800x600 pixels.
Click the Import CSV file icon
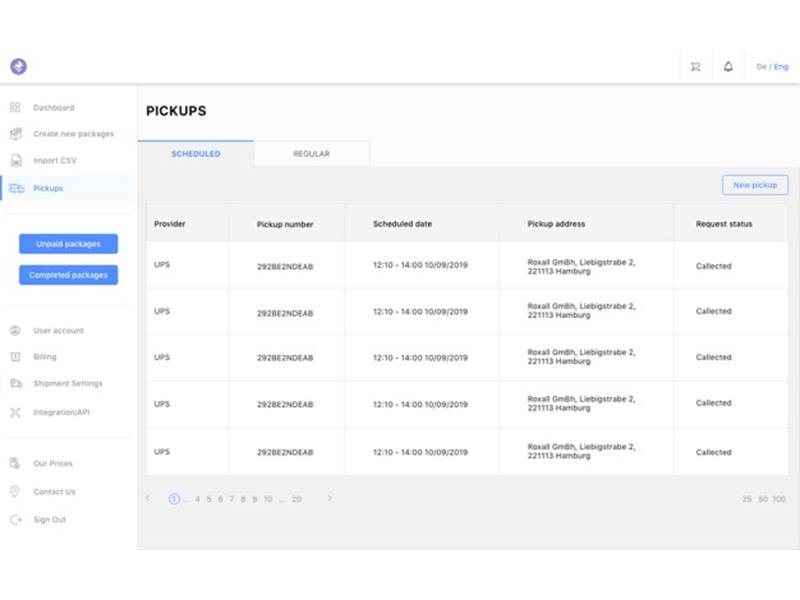15,160
